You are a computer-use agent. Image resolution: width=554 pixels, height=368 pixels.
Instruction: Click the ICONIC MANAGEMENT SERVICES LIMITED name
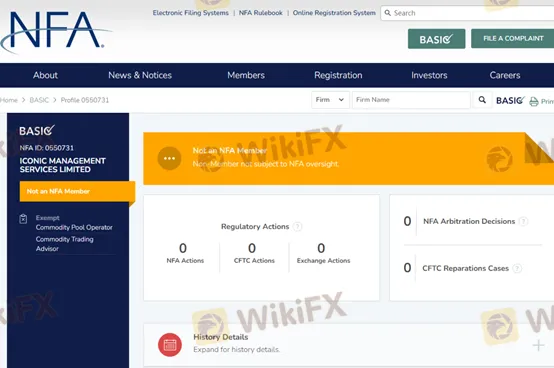[63, 165]
